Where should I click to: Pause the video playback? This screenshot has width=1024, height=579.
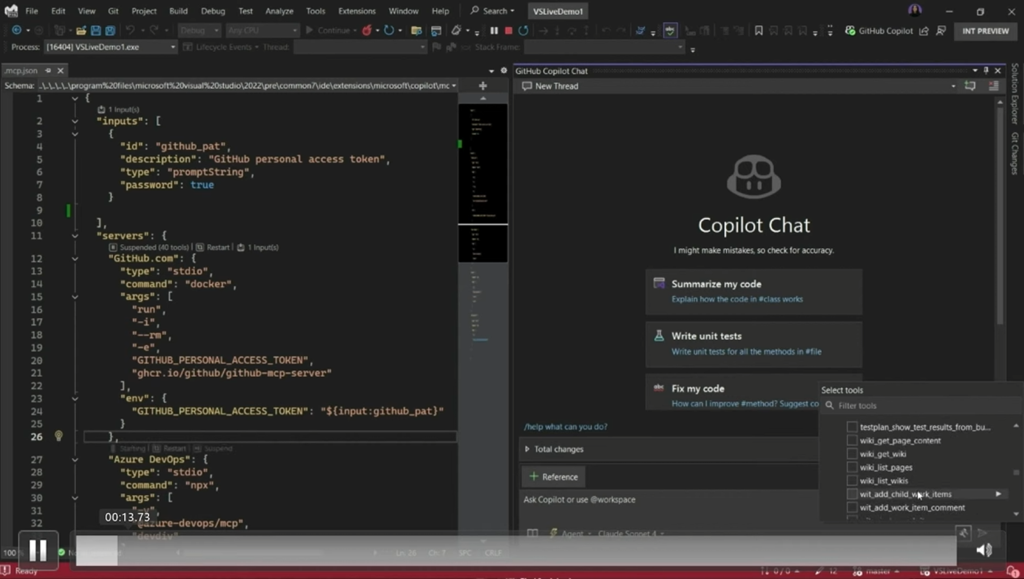[37, 549]
